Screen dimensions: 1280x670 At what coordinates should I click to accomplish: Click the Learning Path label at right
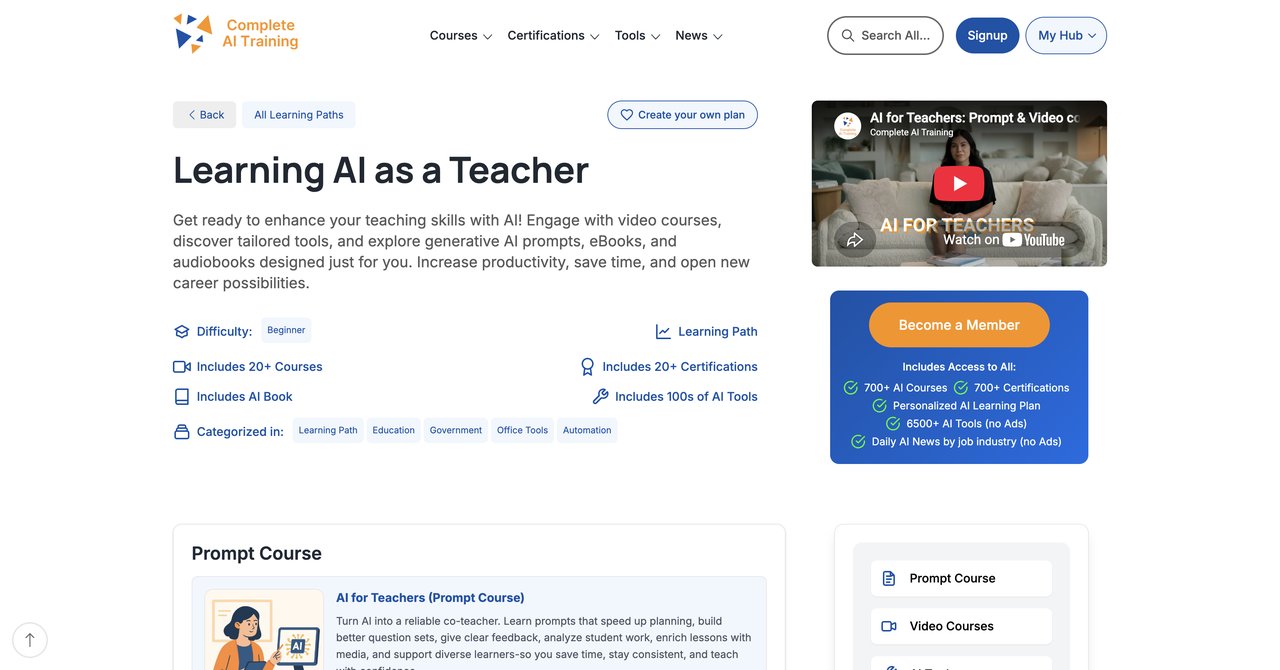pos(718,332)
